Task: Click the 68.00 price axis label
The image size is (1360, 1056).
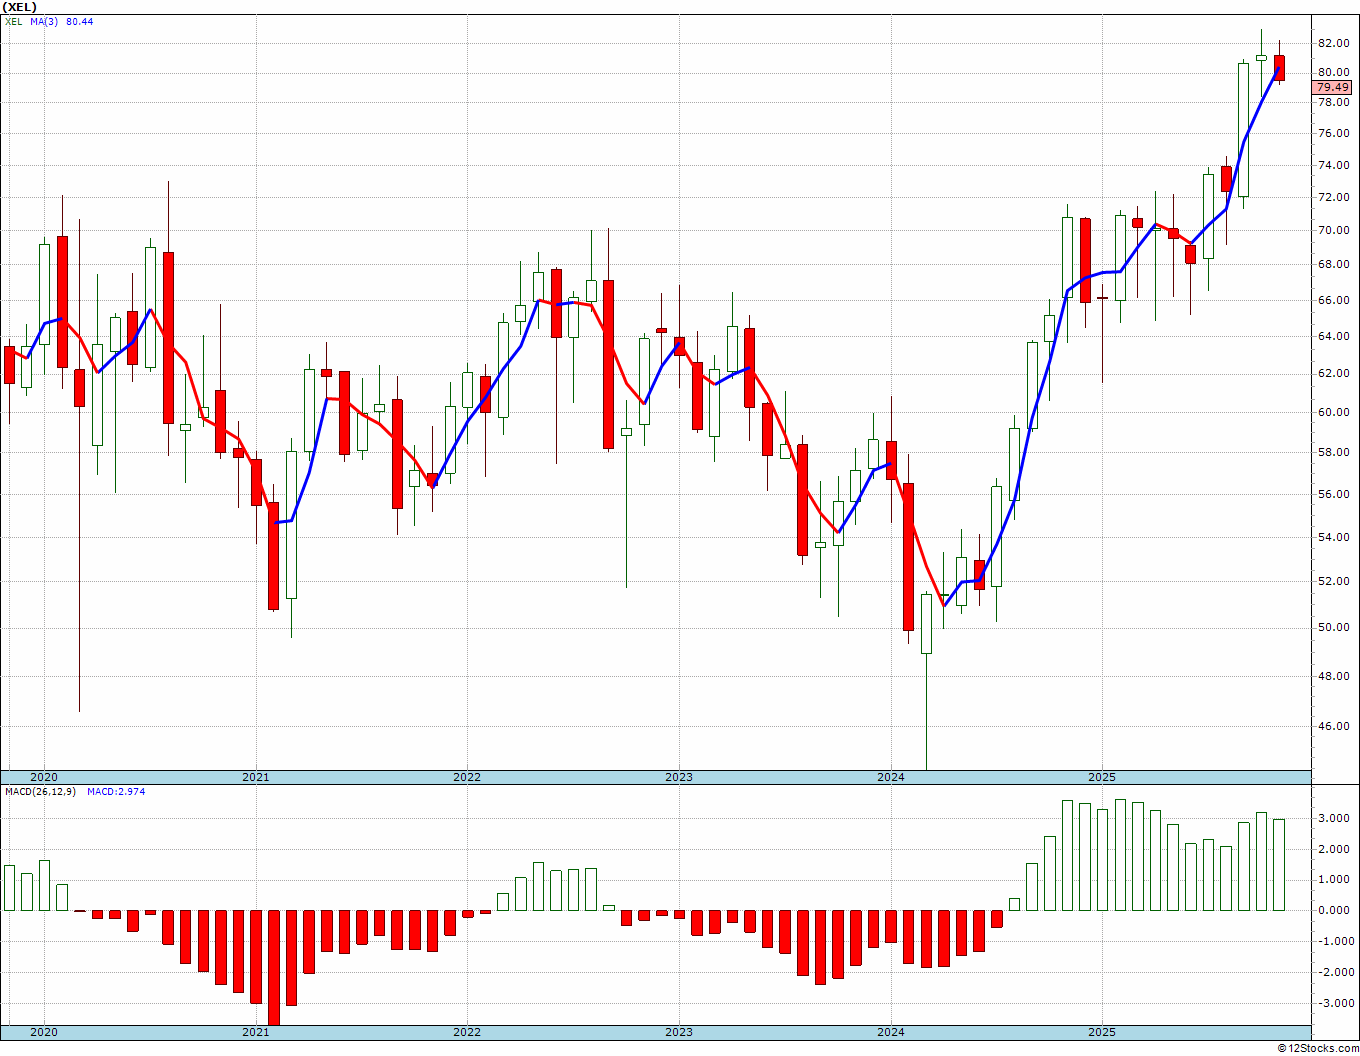Action: tap(1333, 265)
